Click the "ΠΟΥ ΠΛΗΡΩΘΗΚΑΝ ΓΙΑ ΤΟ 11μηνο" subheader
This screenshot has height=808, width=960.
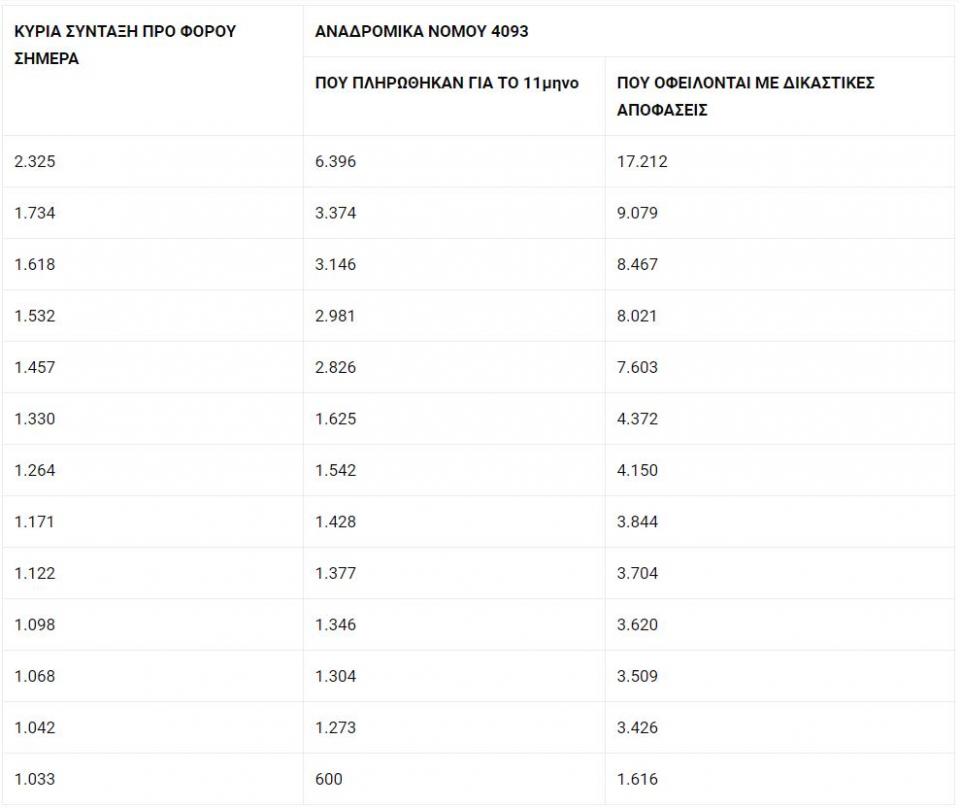447,83
